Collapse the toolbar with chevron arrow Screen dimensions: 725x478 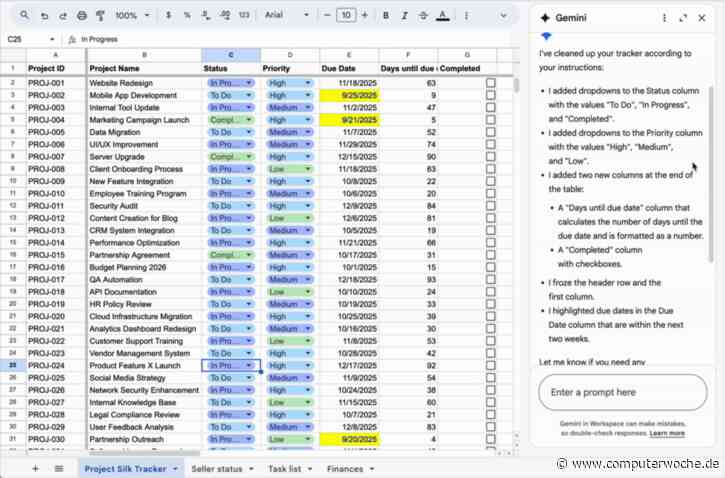point(504,16)
